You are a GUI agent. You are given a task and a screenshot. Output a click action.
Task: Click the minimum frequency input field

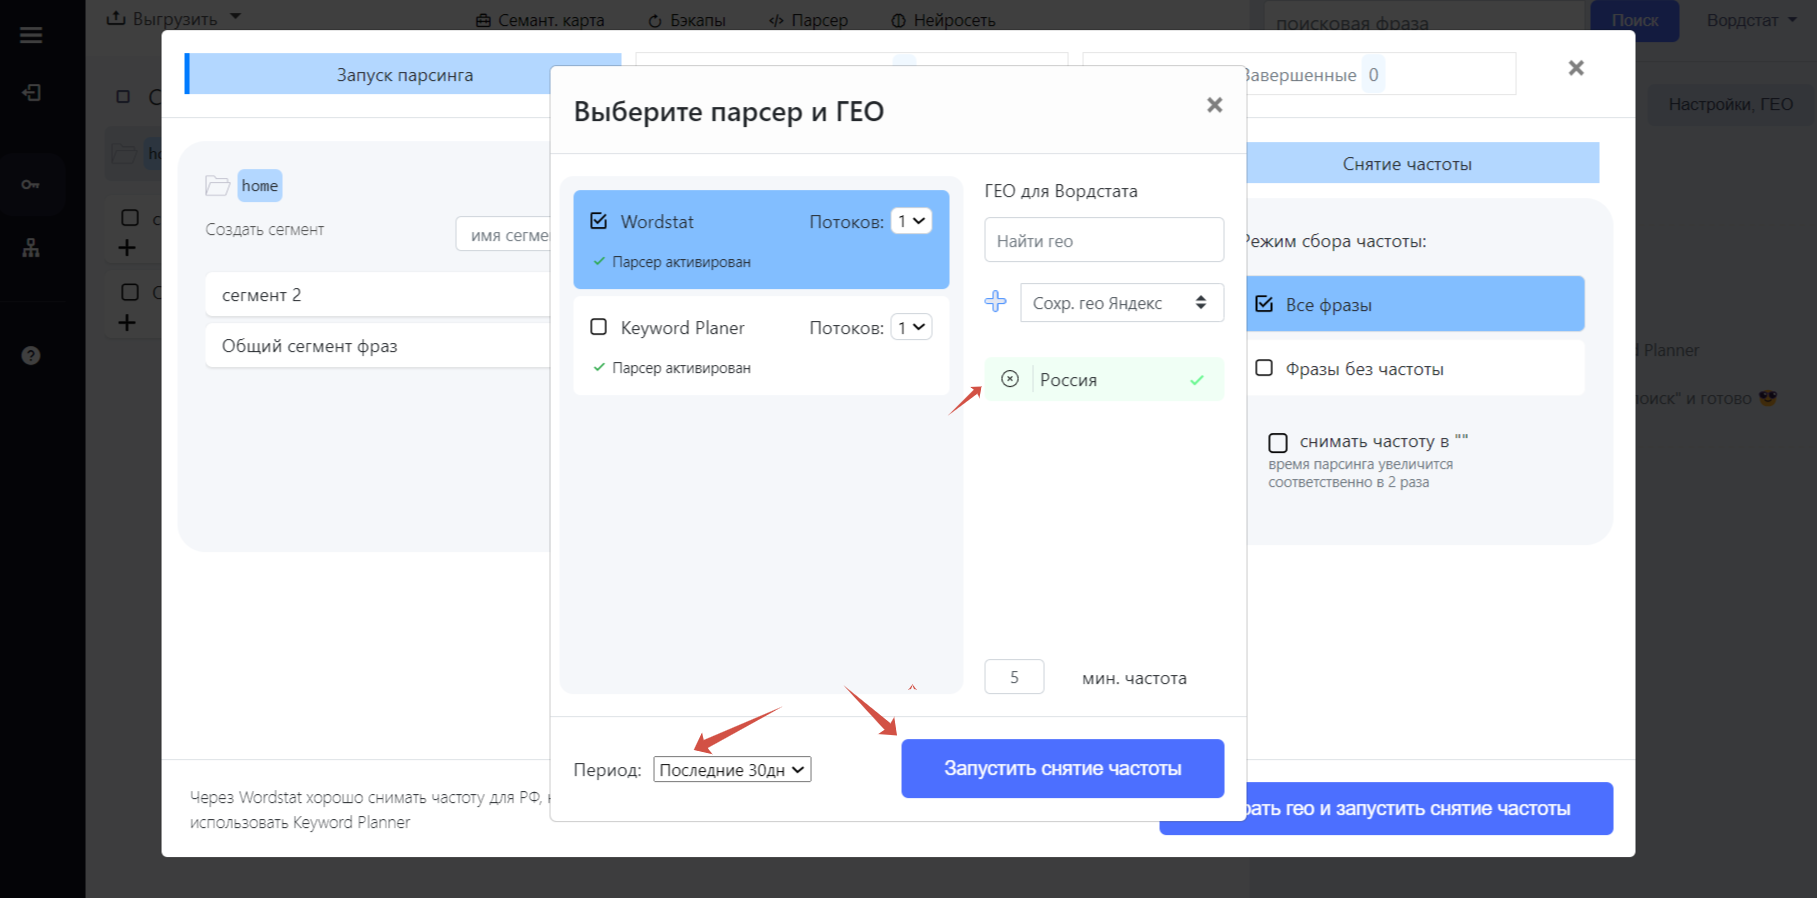(x=1014, y=677)
